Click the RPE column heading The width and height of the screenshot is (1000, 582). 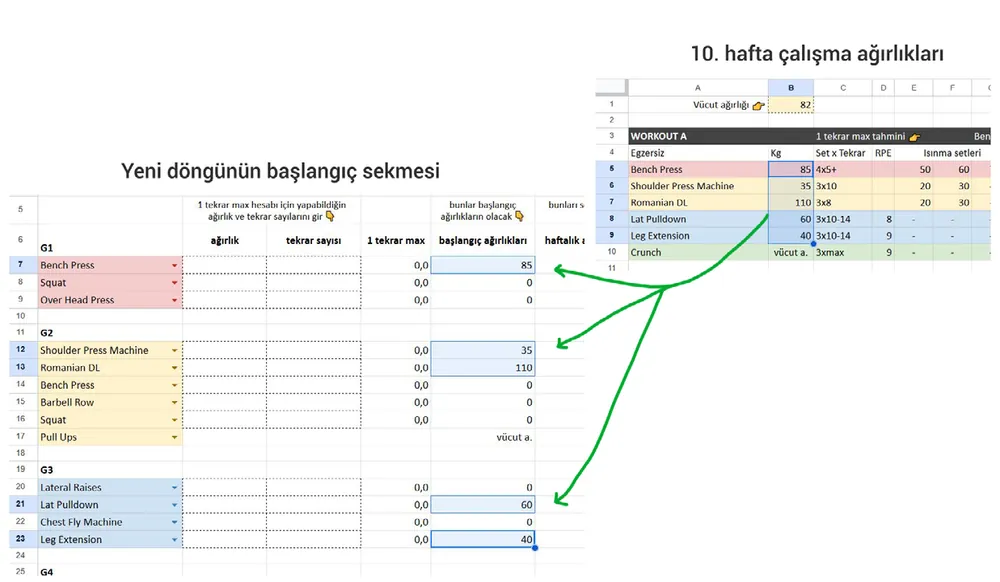point(883,153)
